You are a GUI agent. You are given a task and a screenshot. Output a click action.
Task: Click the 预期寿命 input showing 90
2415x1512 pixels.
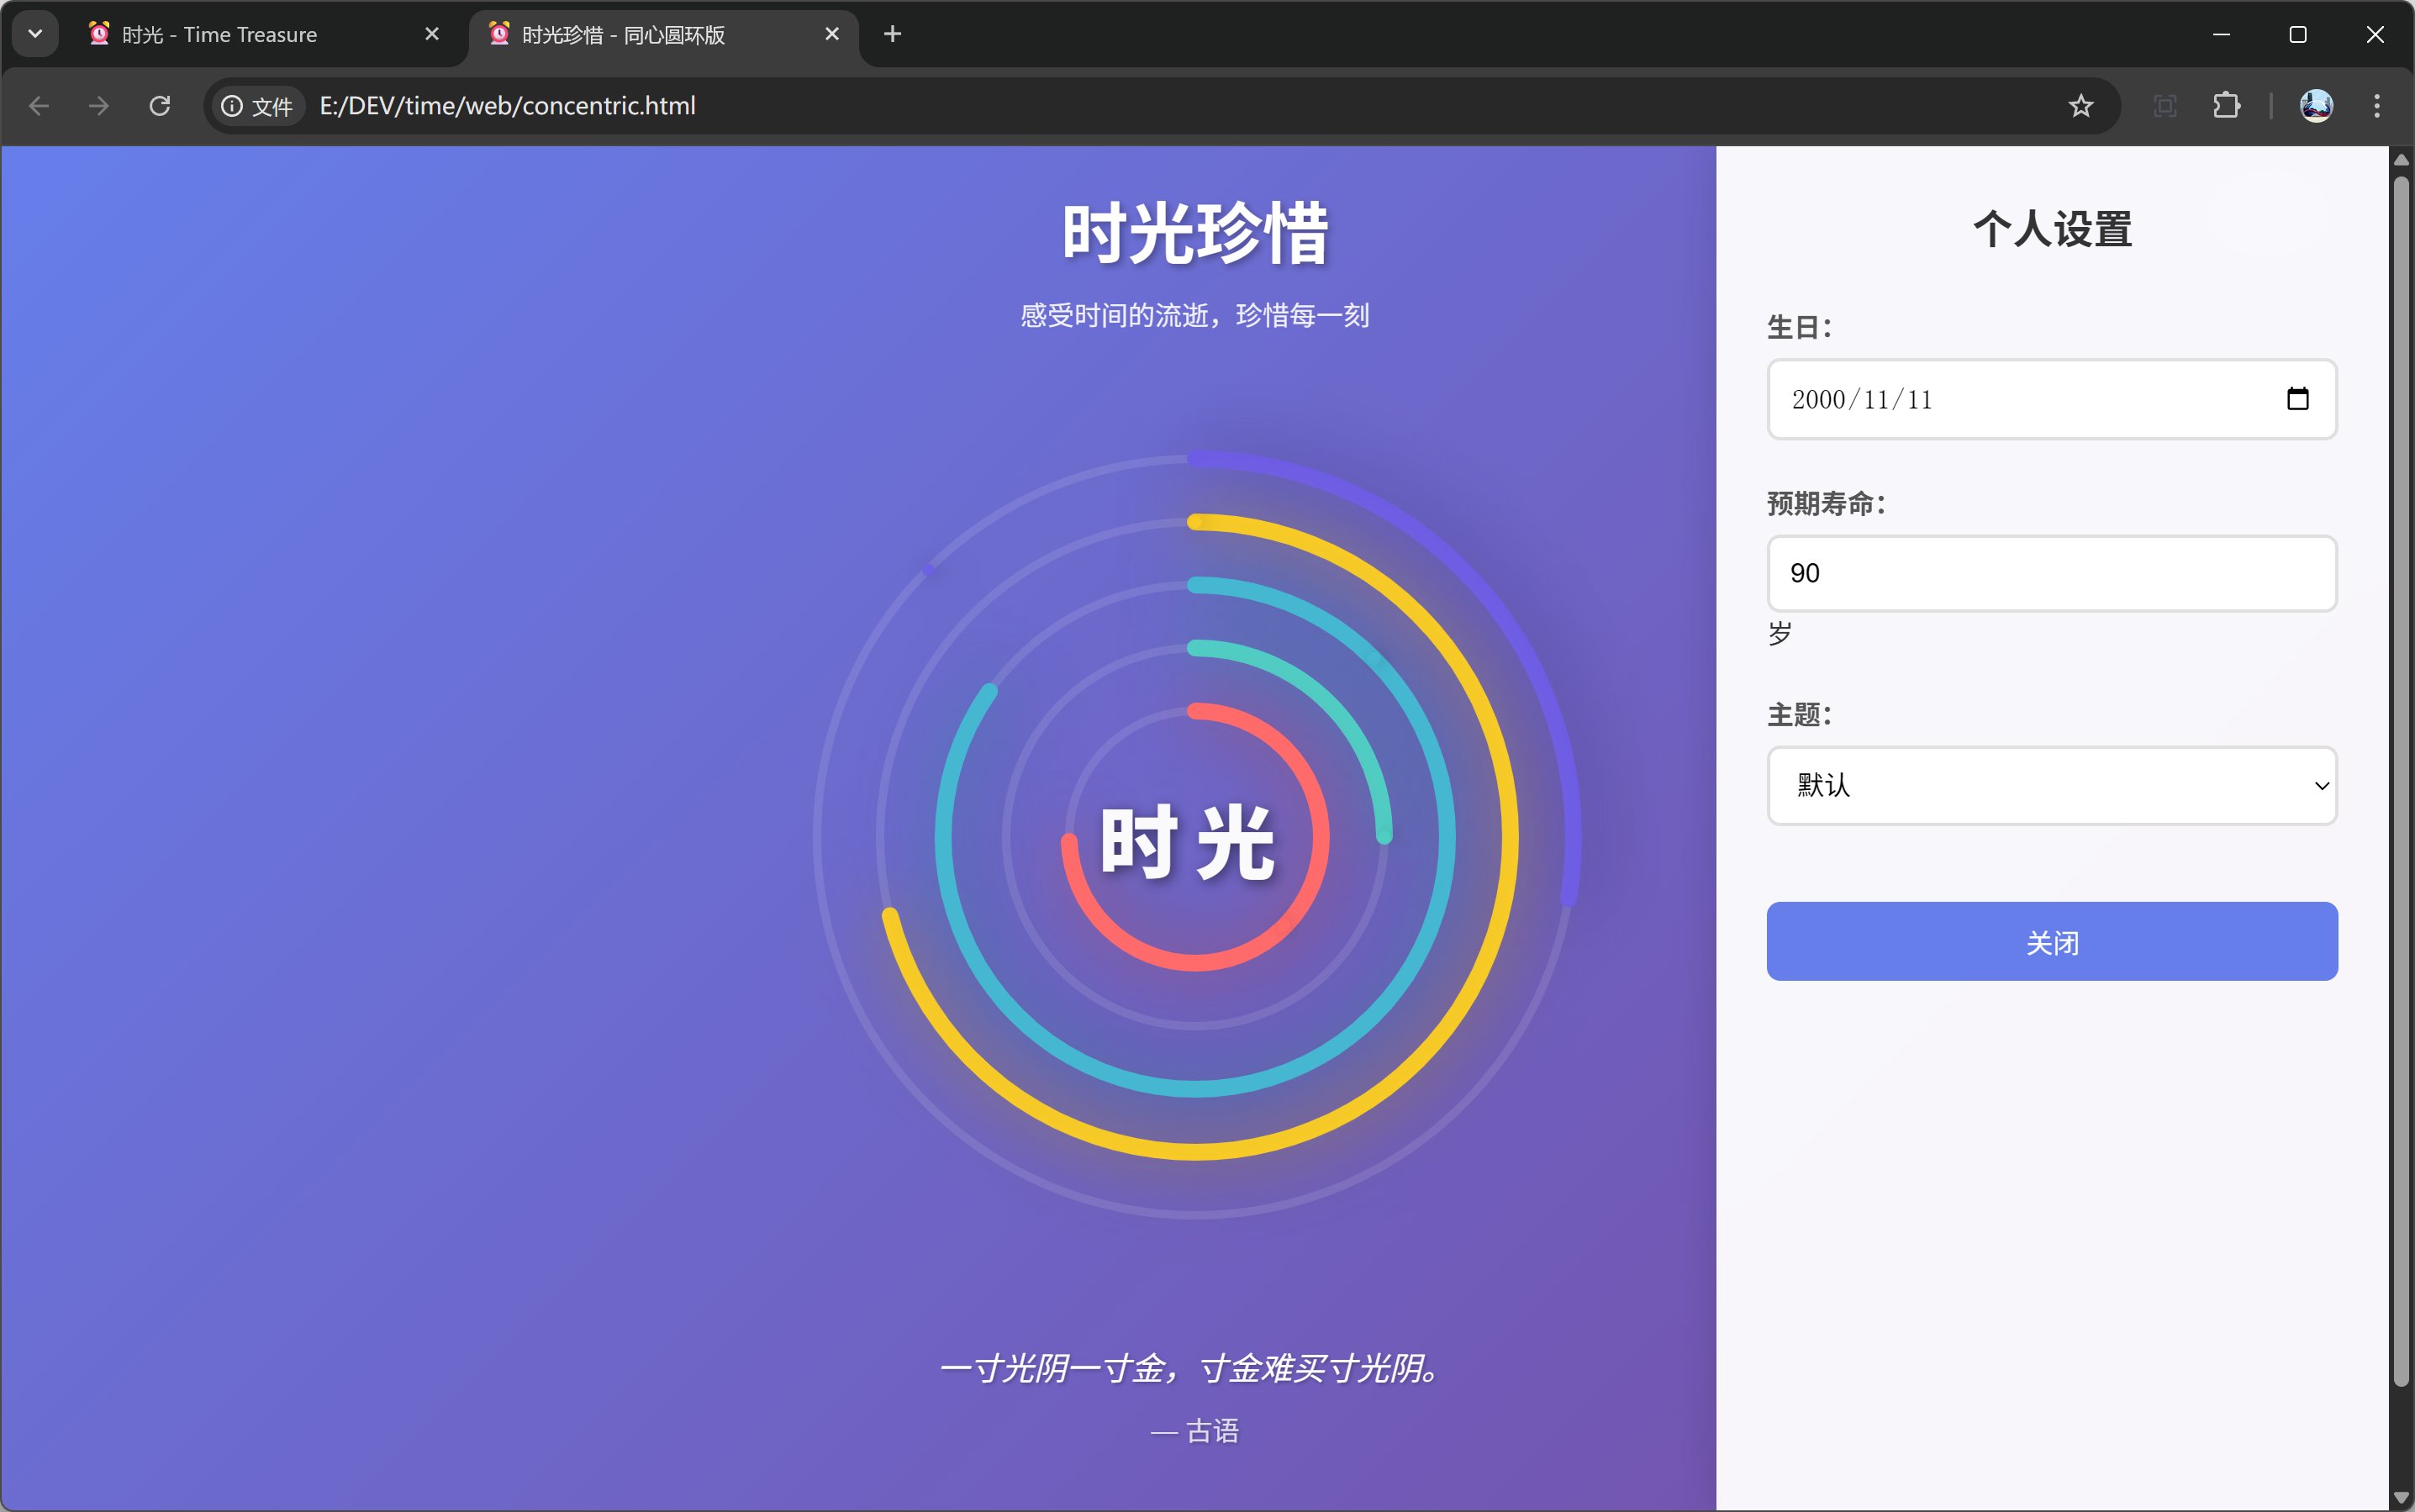(2051, 574)
